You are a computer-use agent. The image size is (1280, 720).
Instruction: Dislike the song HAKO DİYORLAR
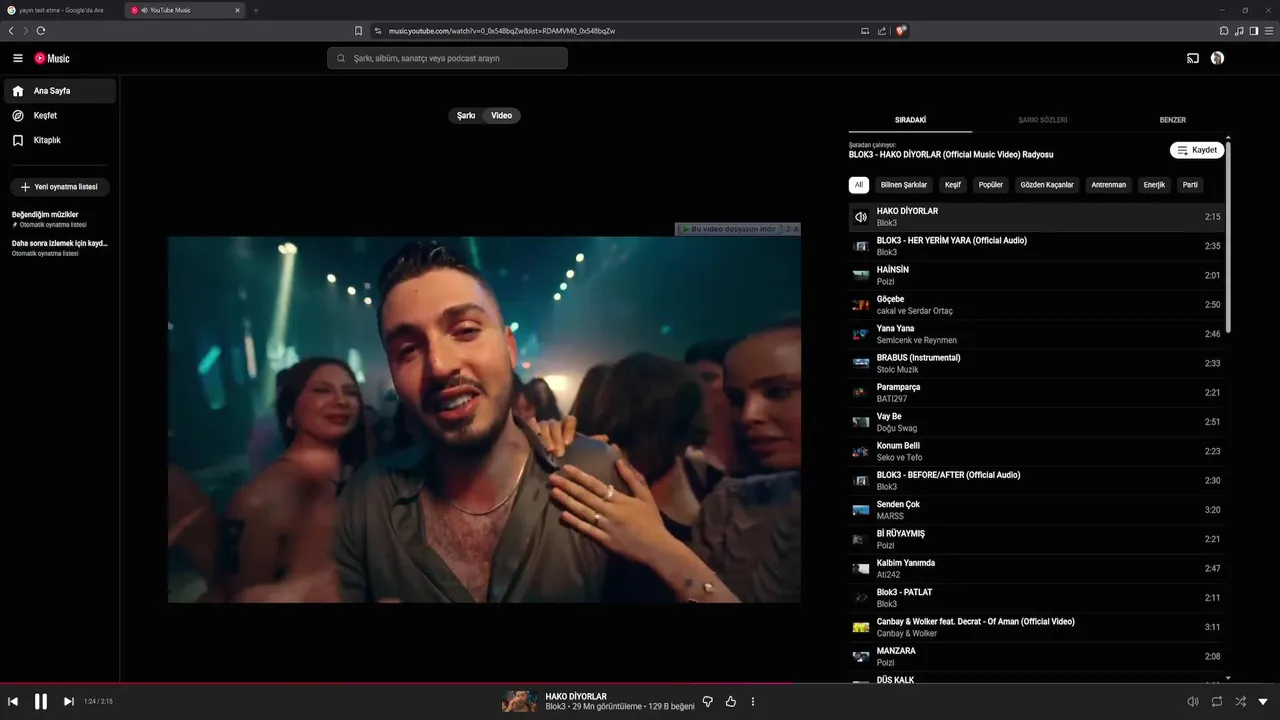(708, 702)
